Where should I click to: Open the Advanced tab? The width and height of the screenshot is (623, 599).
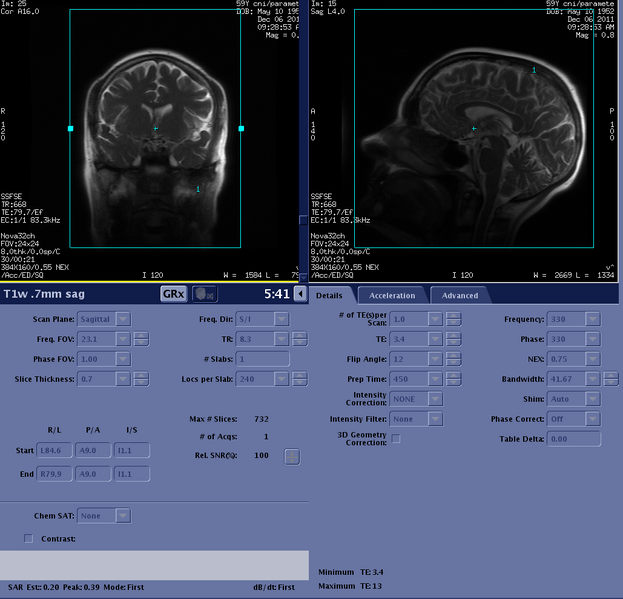click(x=460, y=296)
